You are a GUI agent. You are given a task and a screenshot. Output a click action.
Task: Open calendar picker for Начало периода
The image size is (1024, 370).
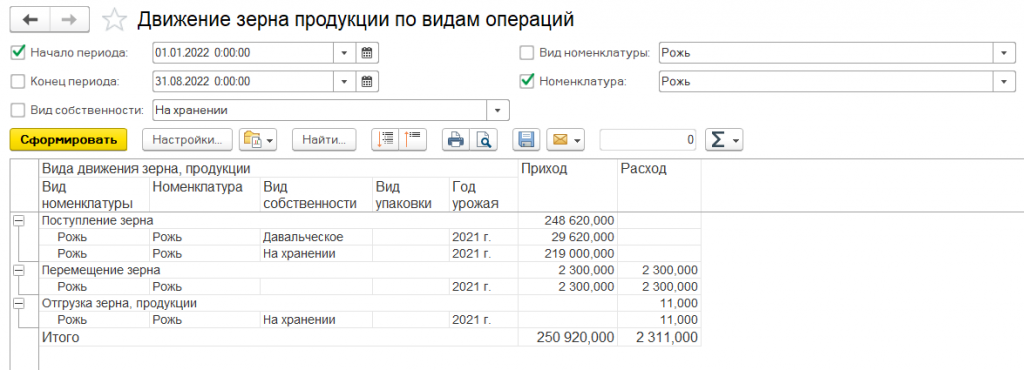pos(367,52)
